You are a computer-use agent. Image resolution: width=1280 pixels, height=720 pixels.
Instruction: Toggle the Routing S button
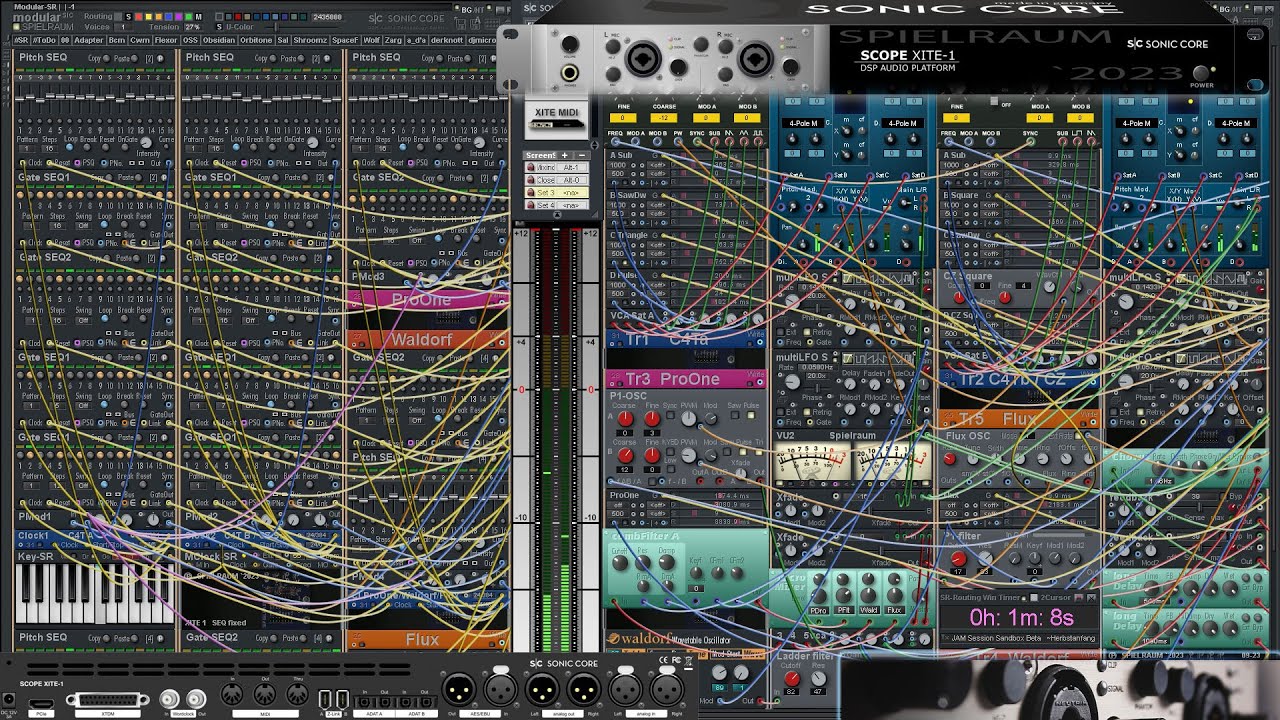tap(126, 17)
